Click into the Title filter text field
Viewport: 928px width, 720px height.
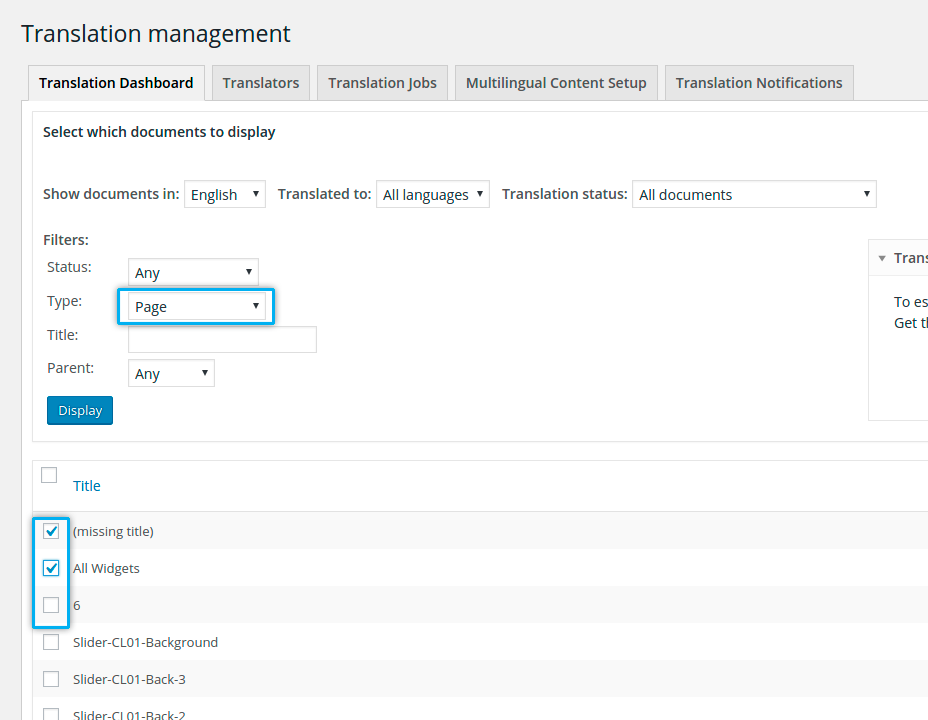click(x=222, y=339)
